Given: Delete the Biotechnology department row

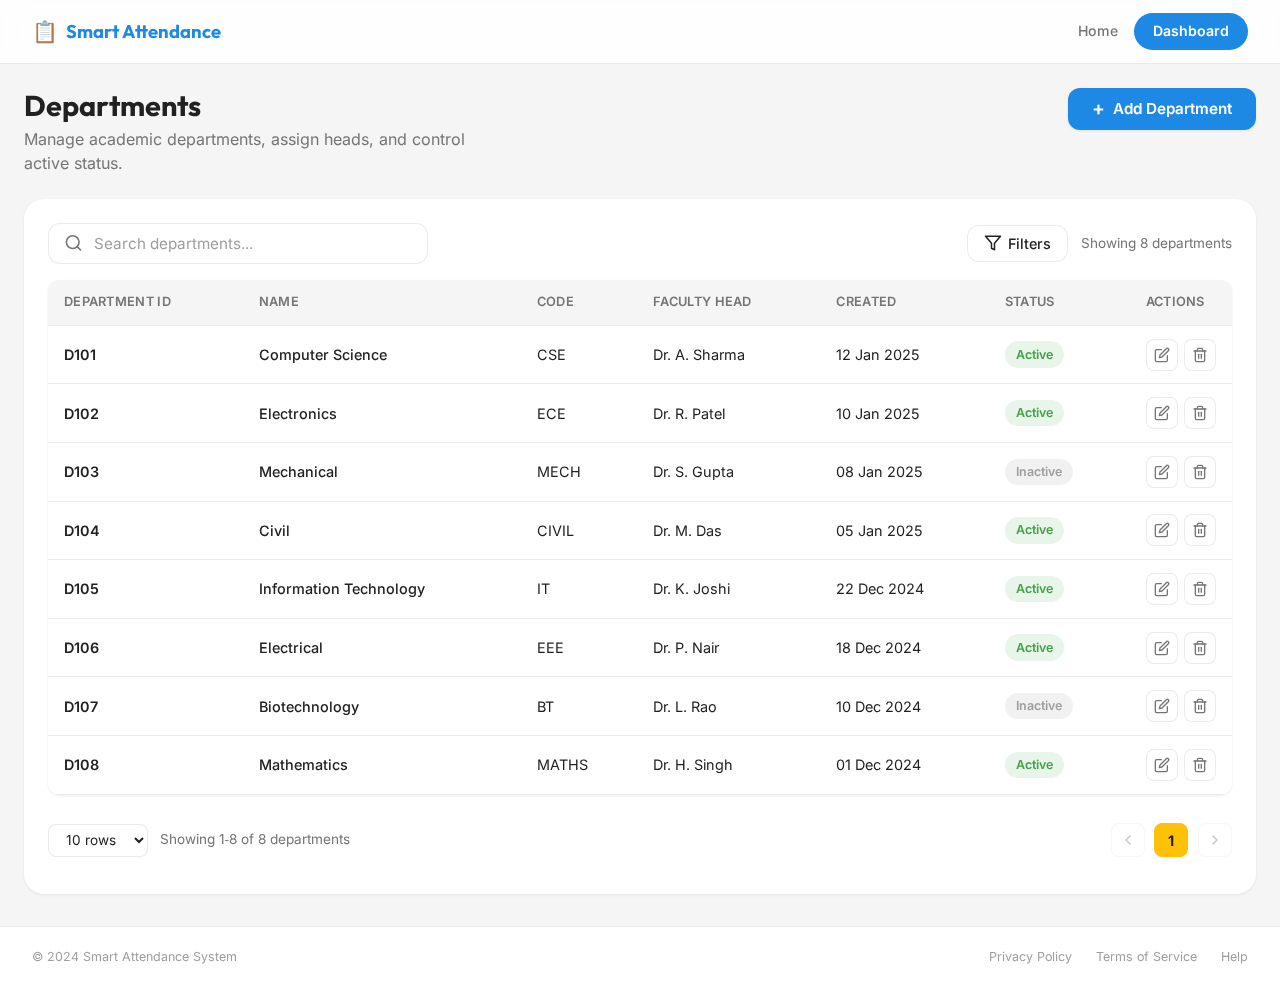Looking at the screenshot, I should tap(1200, 706).
